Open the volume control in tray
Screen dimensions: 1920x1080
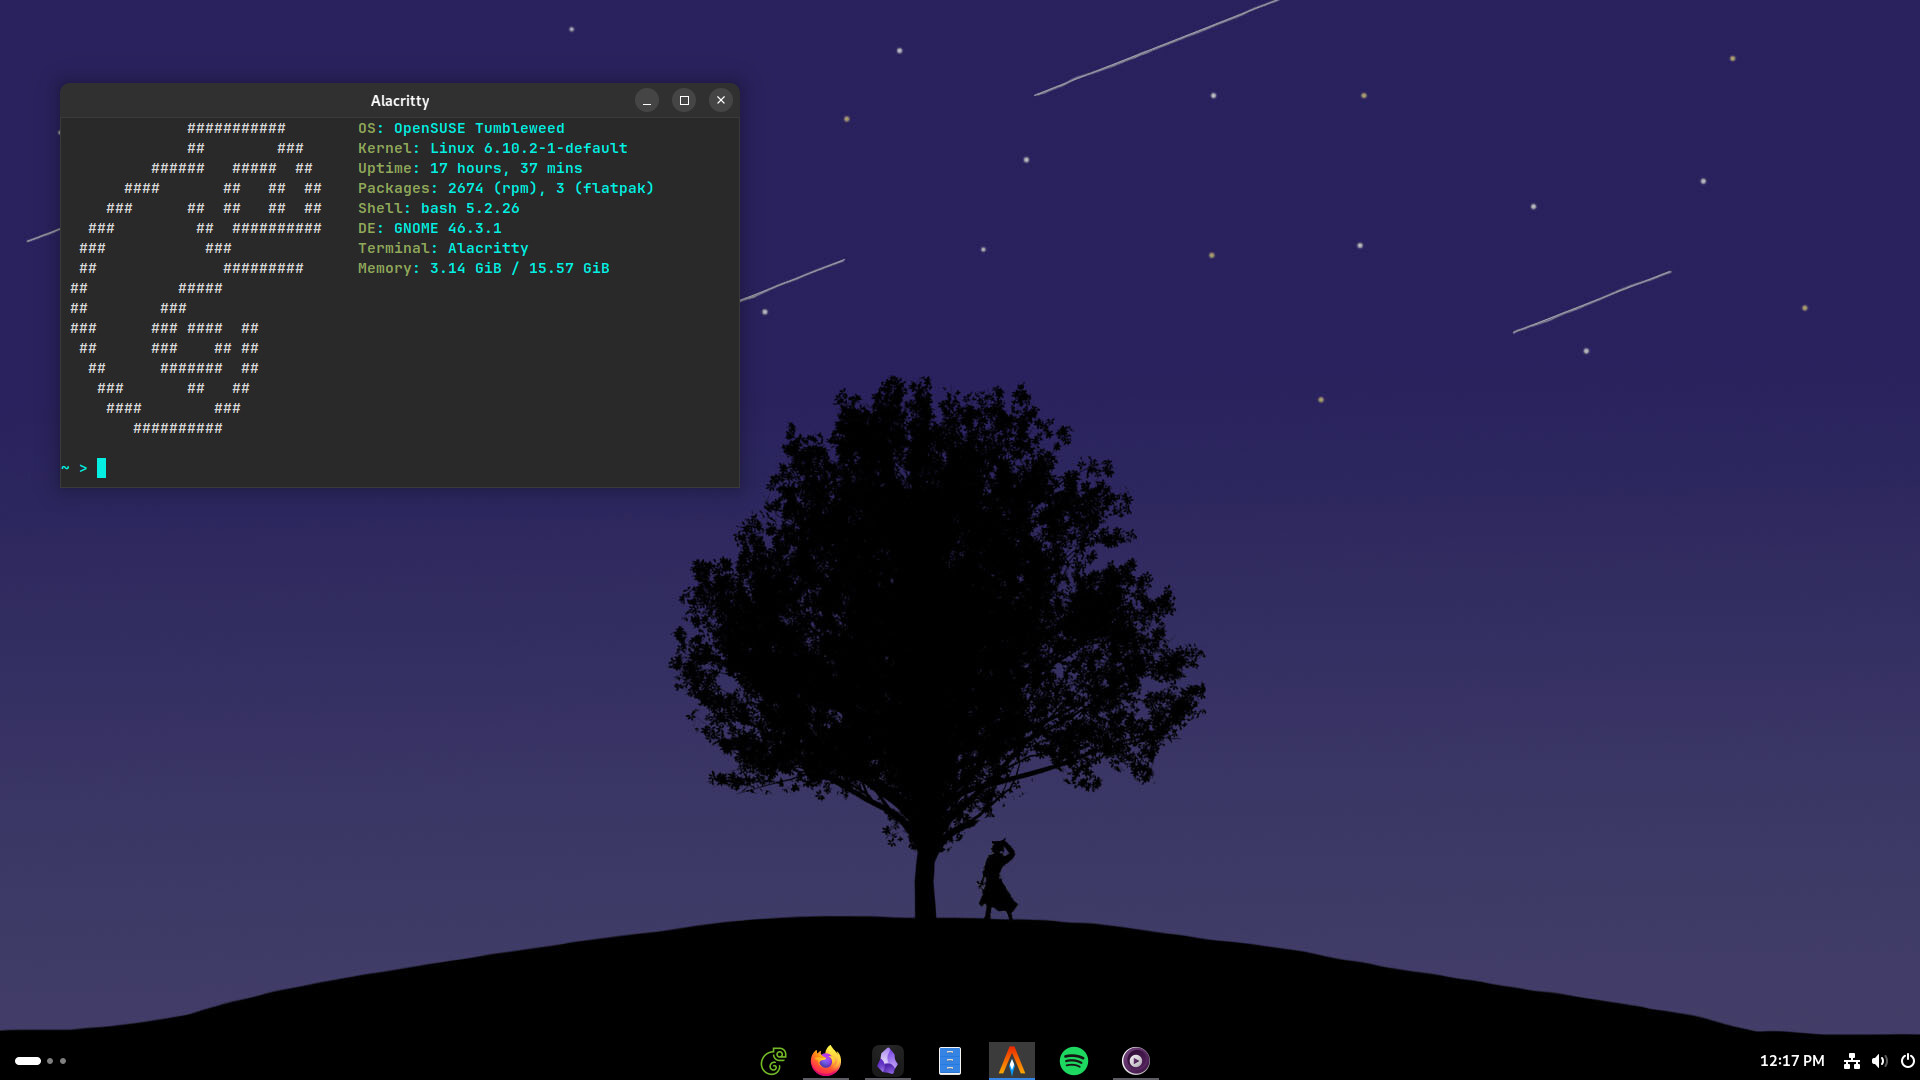pos(1879,1061)
